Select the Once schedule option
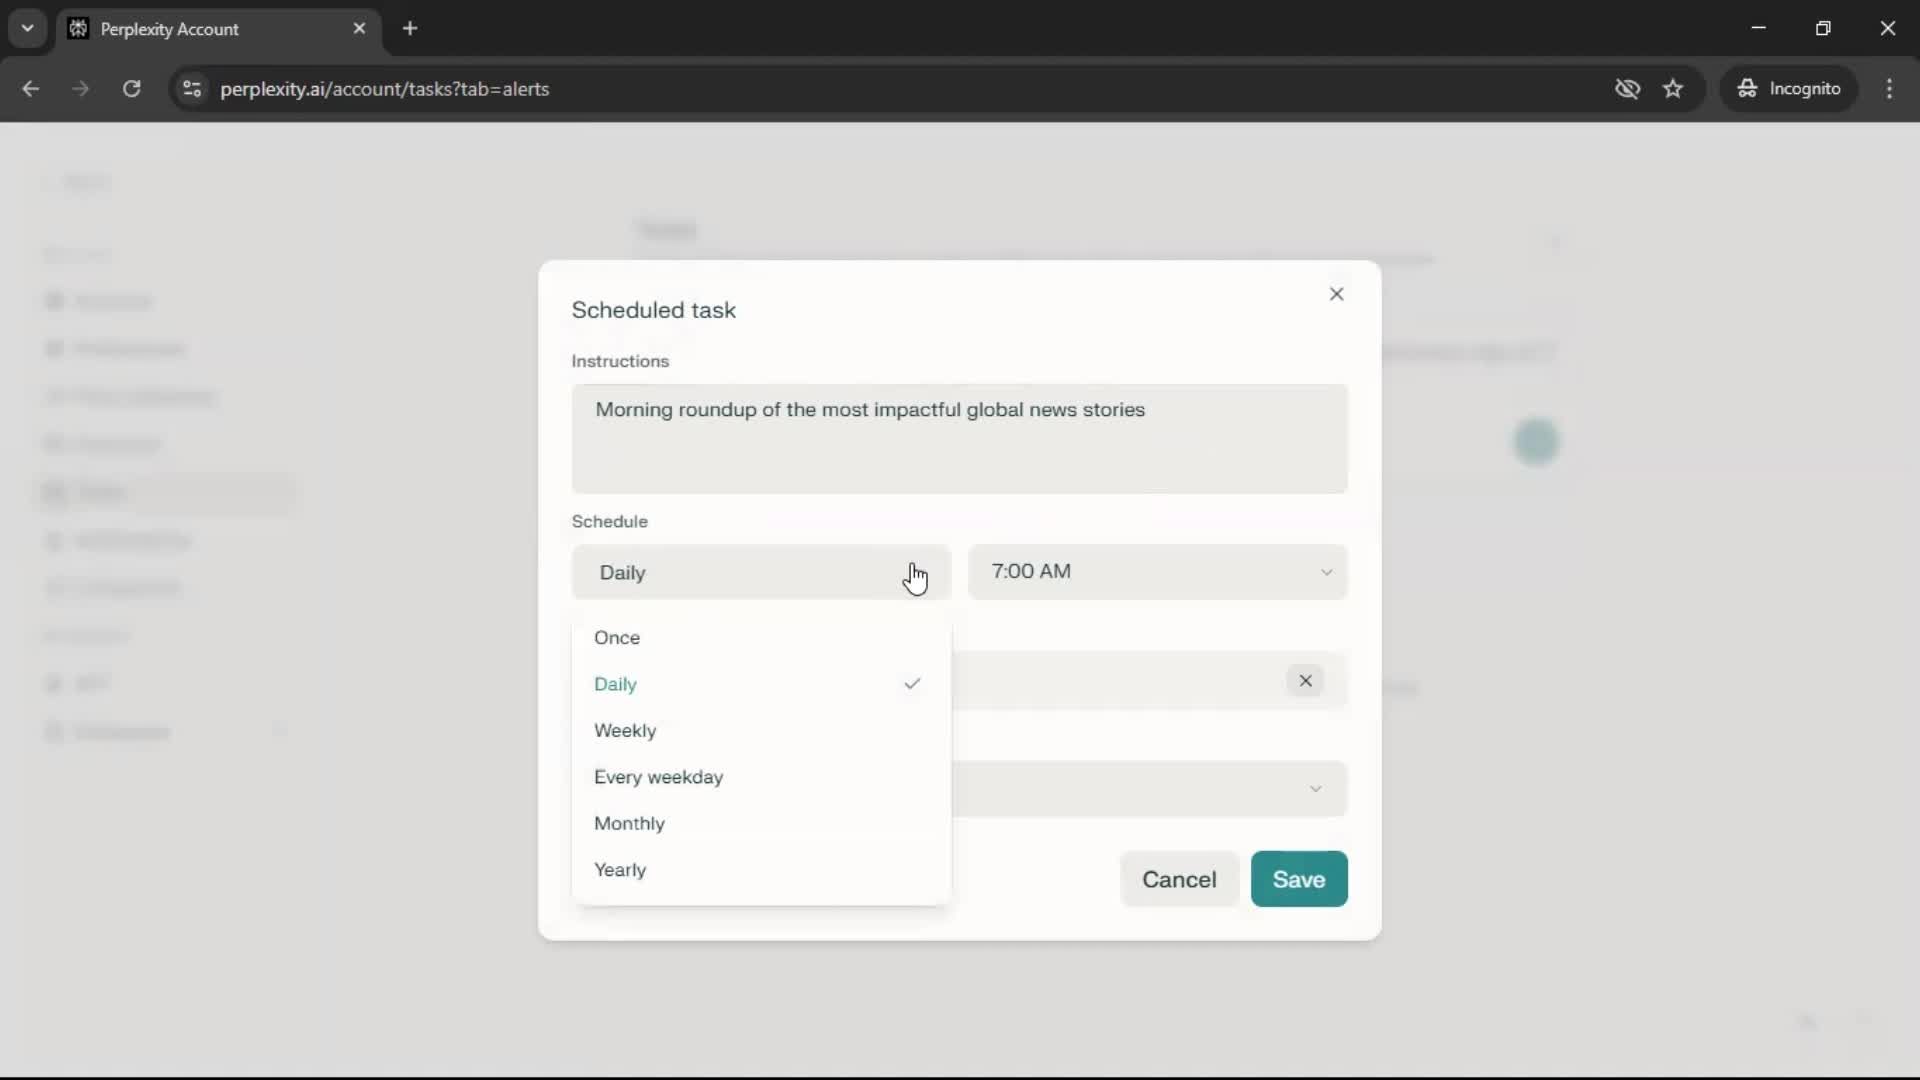The image size is (1920, 1080). point(617,638)
